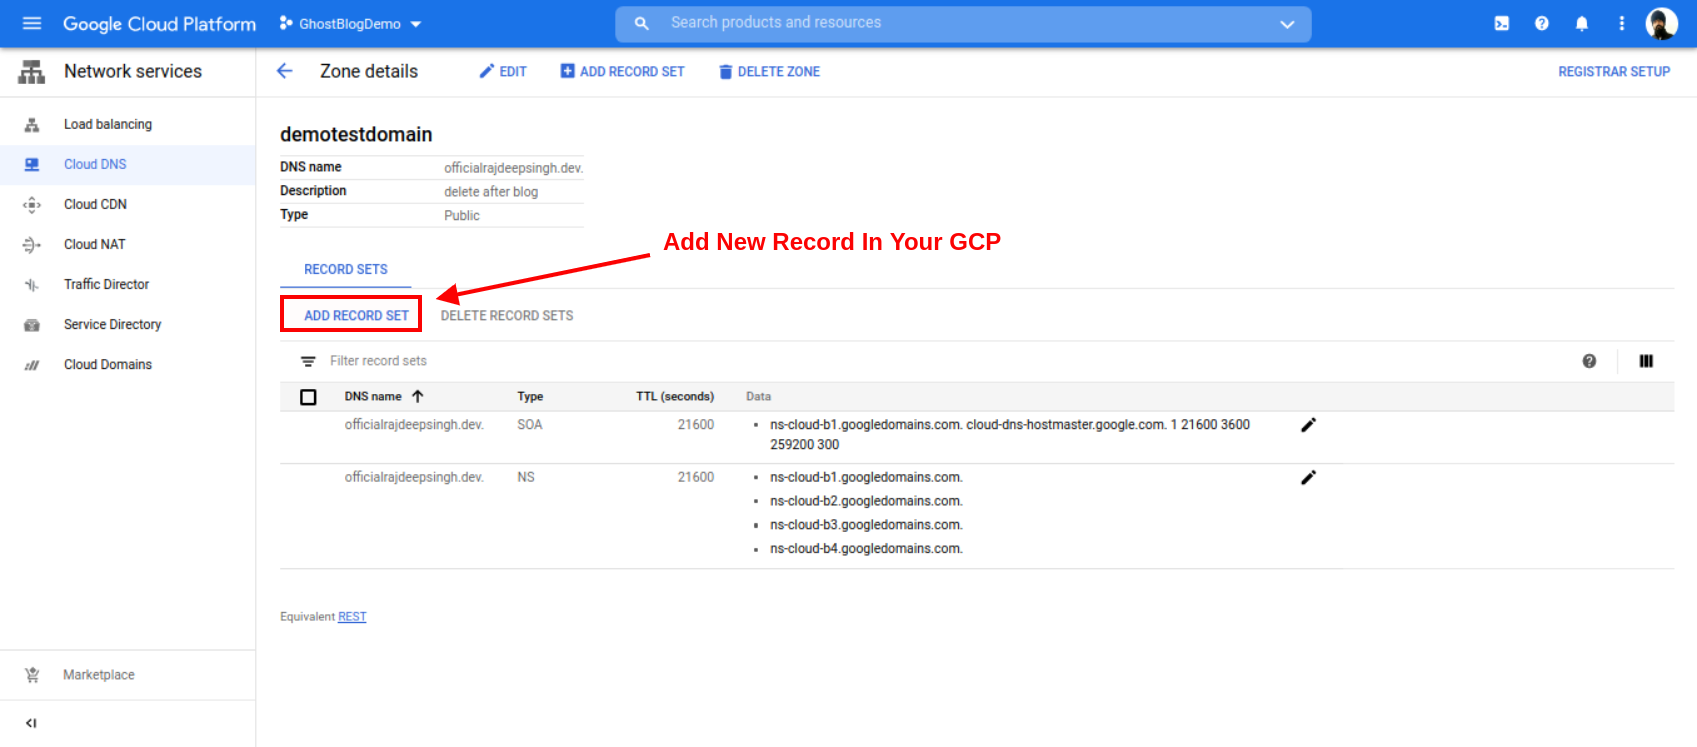Screen dimensions: 1697x747
Task: Activate Cloud Shell terminal icon
Action: (1502, 23)
